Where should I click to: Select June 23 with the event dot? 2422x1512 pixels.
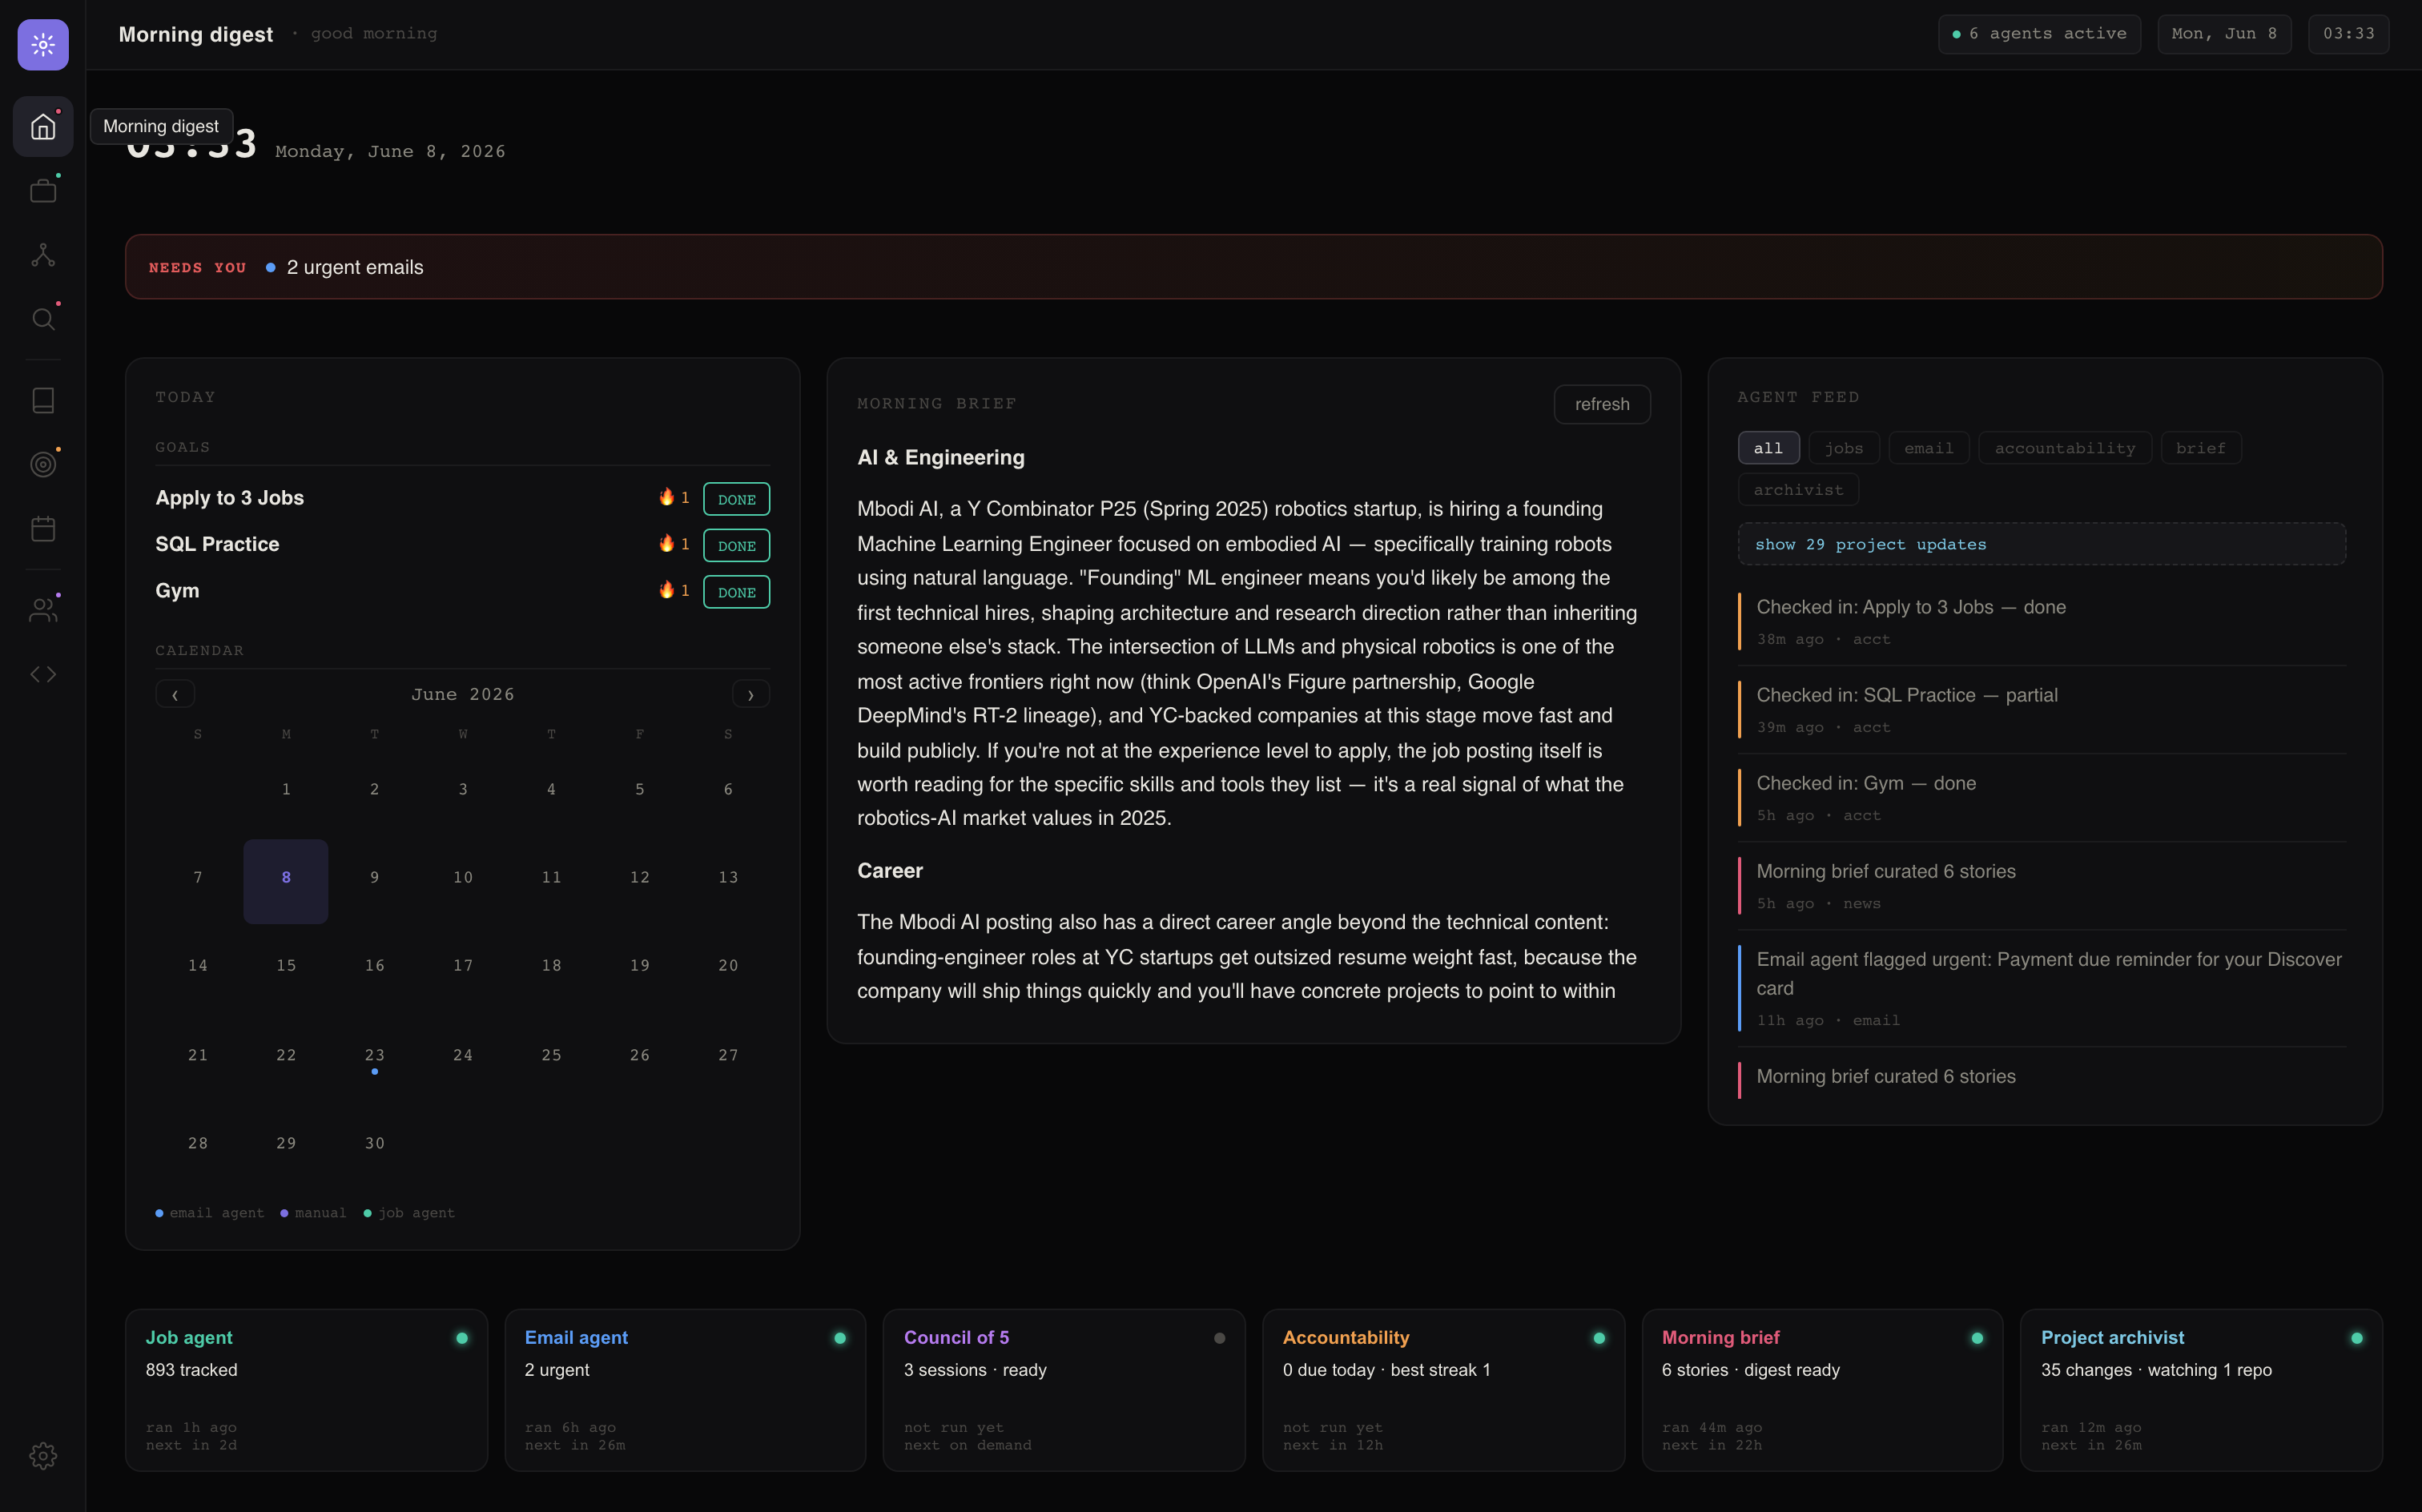pyautogui.click(x=374, y=1057)
